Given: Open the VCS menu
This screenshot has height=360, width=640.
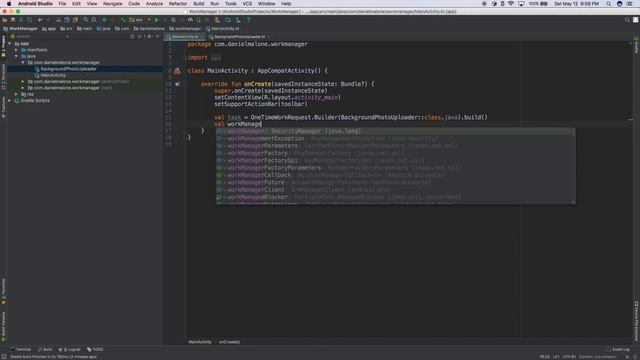Looking at the screenshot, I should pos(247,4).
